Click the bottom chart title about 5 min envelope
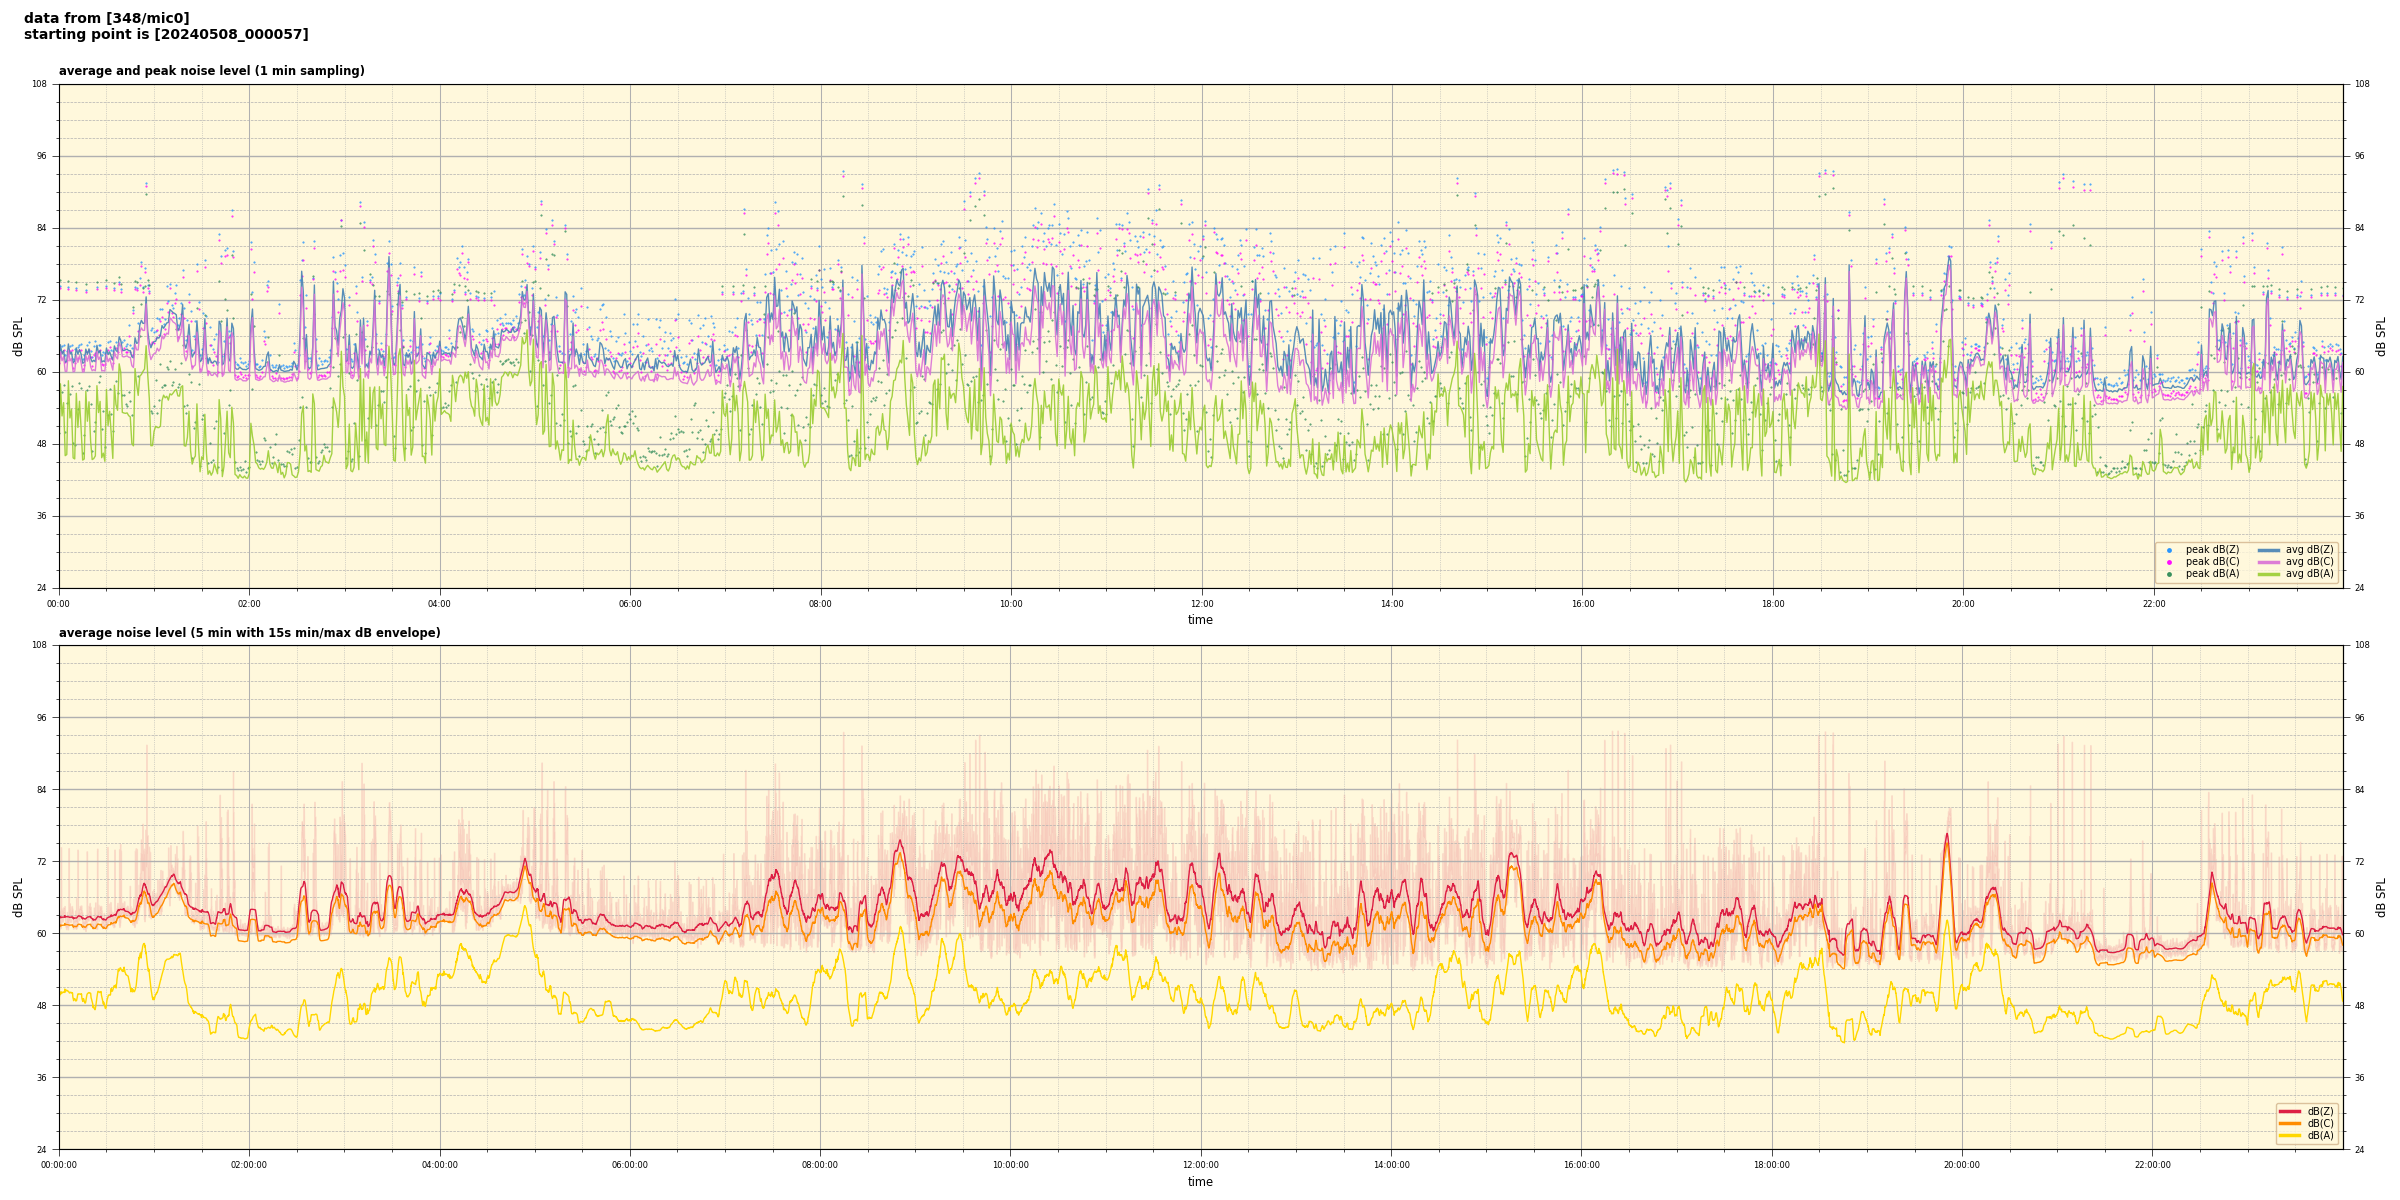This screenshot has height=1200, width=2400. pos(249,633)
